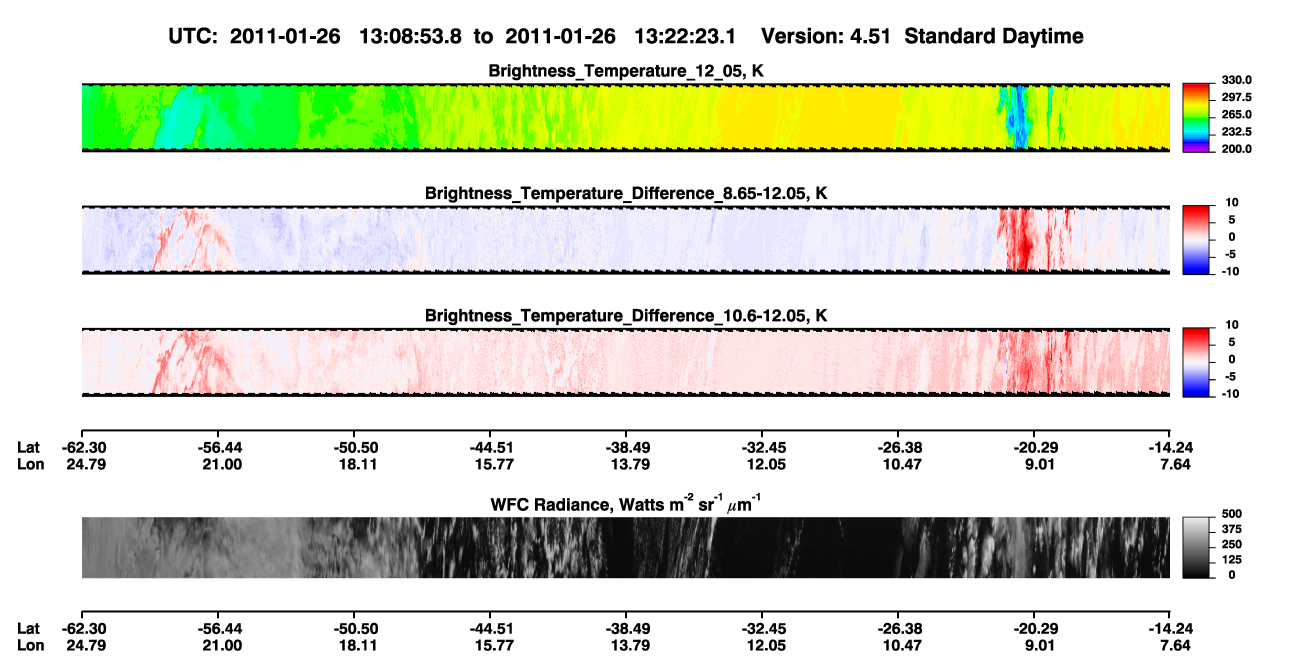Click end time 13:22:23.1 in the header
Viewport: 1300px width, 667px height.
(685, 37)
